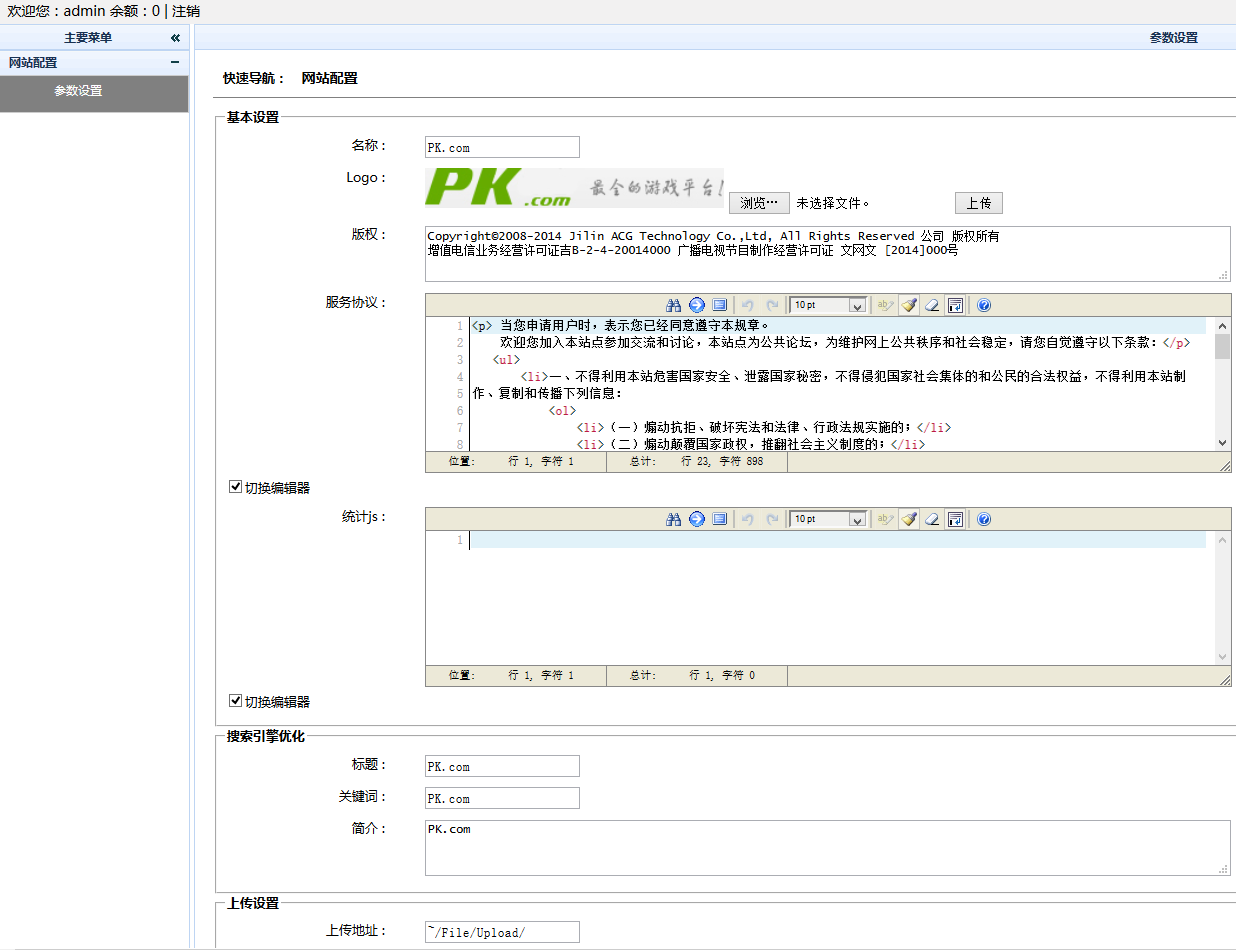Image resolution: width=1236 pixels, height=950 pixels.
Task: Click the 服务协议 editor scrollbar thumb
Action: pyautogui.click(x=1222, y=346)
